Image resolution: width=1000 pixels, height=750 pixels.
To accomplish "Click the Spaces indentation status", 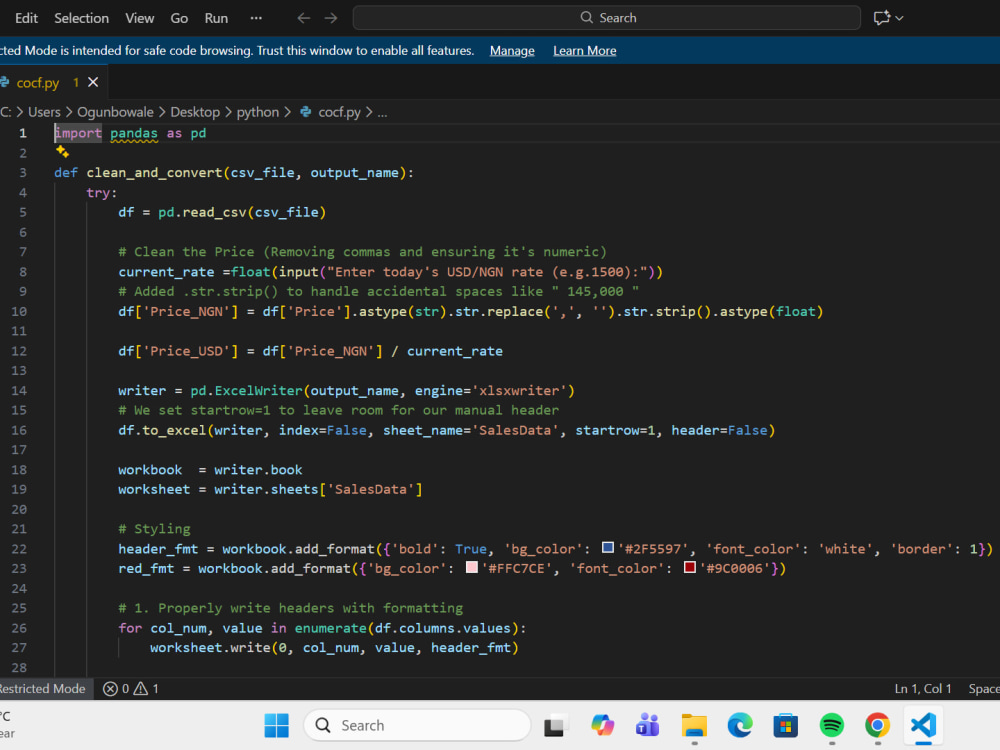I will (x=983, y=689).
